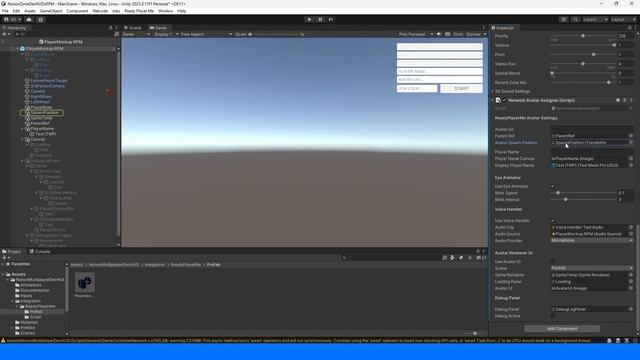Open the Free Aspect dropdown
The width and height of the screenshot is (640, 360).
pos(206,34)
